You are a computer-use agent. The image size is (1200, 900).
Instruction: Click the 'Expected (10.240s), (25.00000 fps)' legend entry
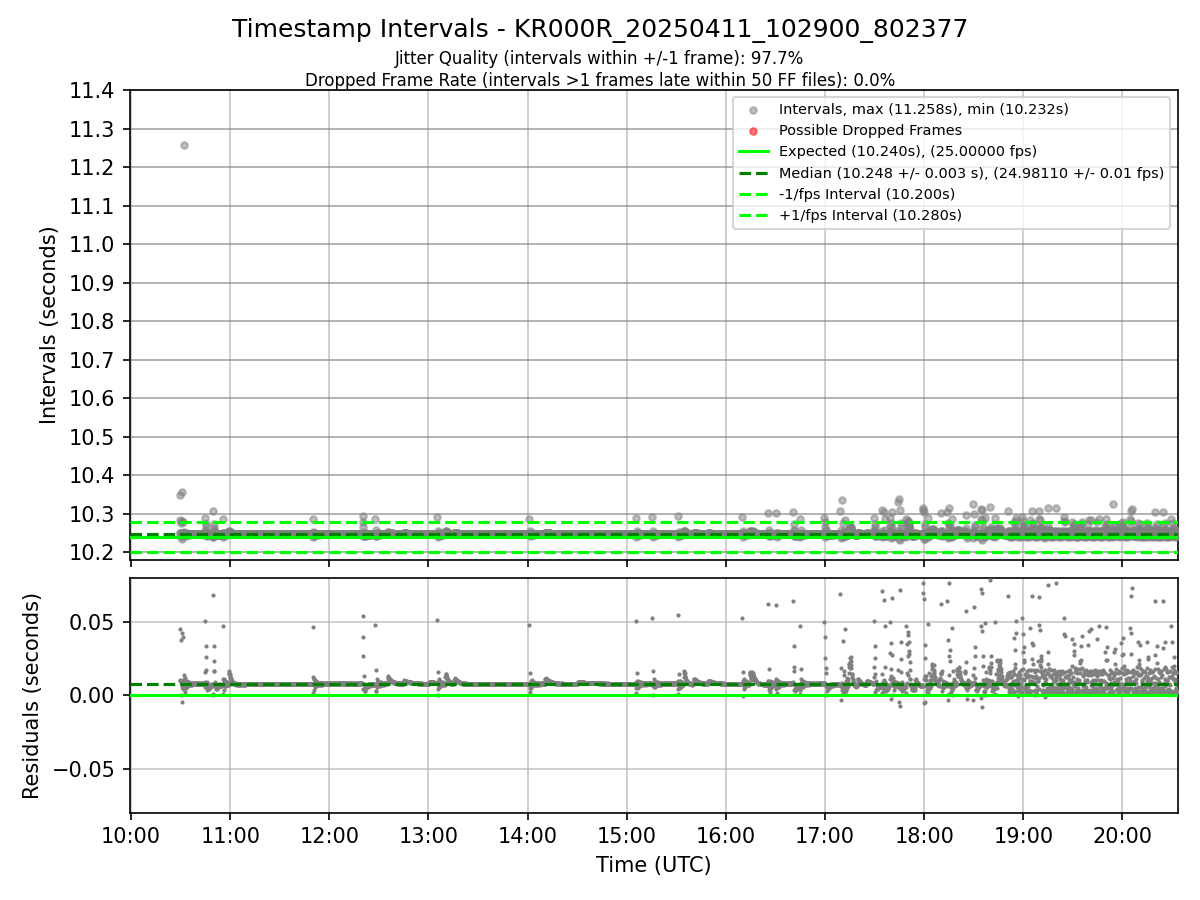click(x=908, y=151)
